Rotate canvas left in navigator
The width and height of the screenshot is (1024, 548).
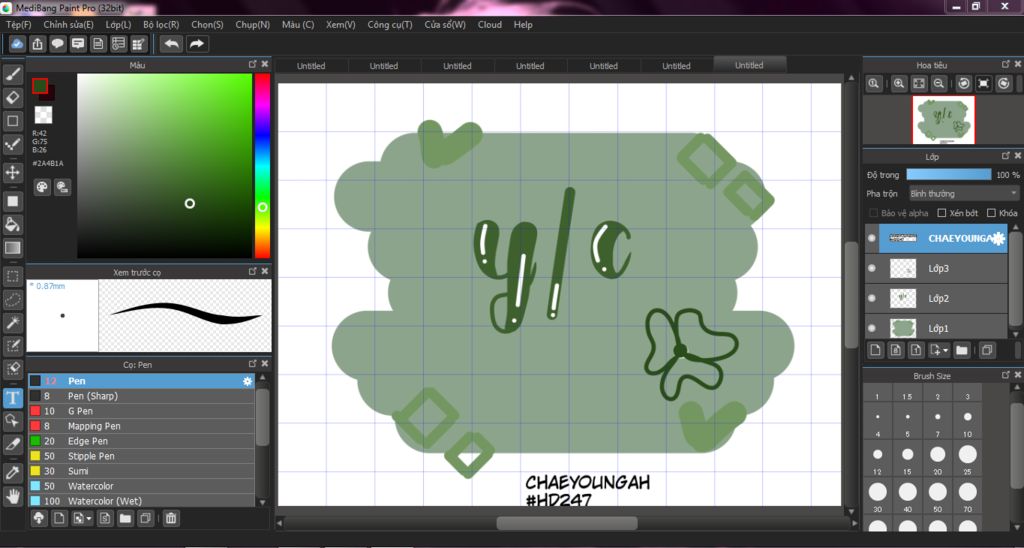click(x=964, y=84)
